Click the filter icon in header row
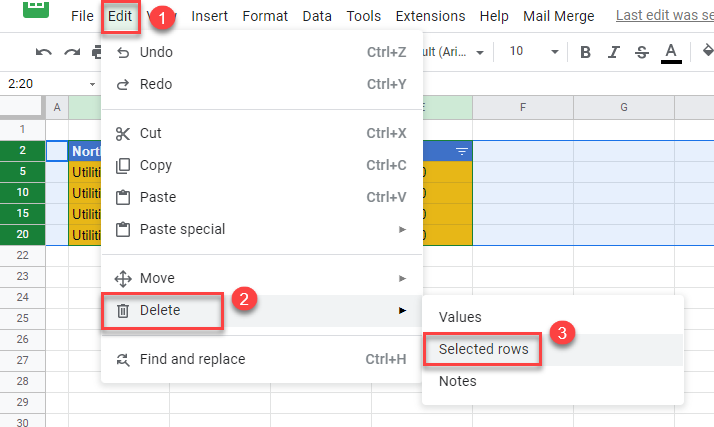The width and height of the screenshot is (714, 427). click(x=461, y=151)
